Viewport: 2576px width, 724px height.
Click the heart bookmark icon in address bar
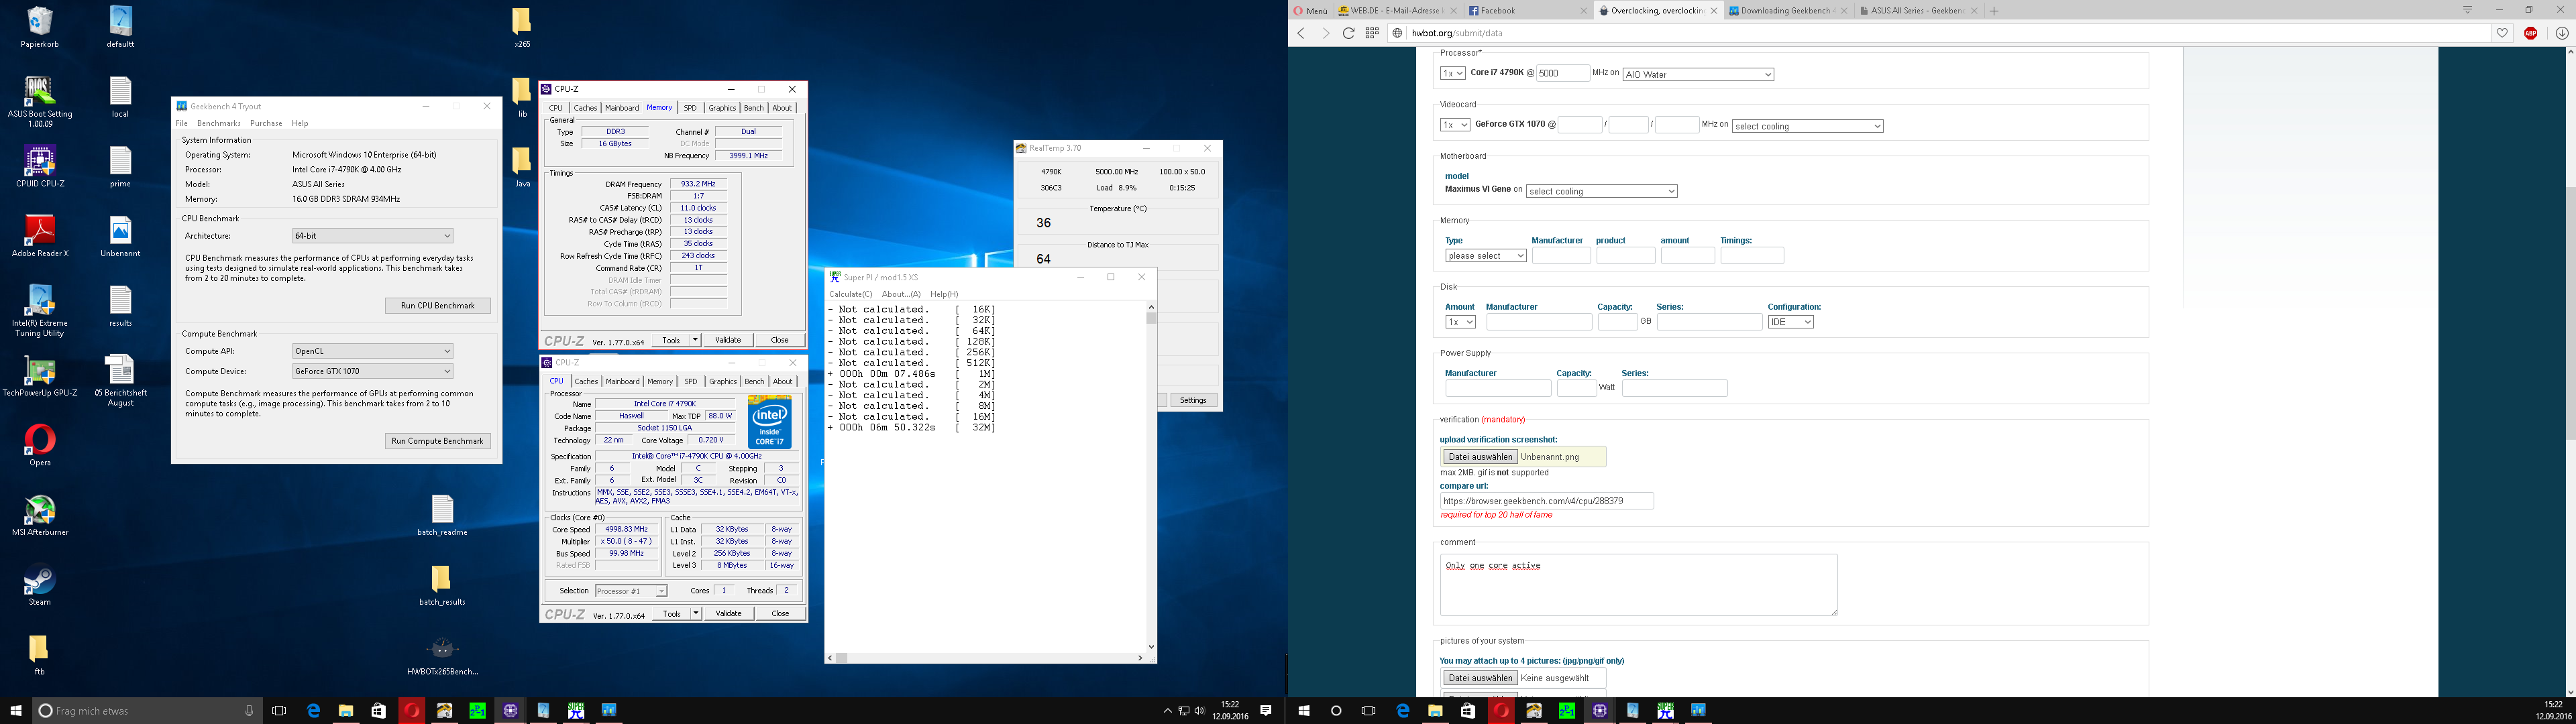pyautogui.click(x=2502, y=33)
